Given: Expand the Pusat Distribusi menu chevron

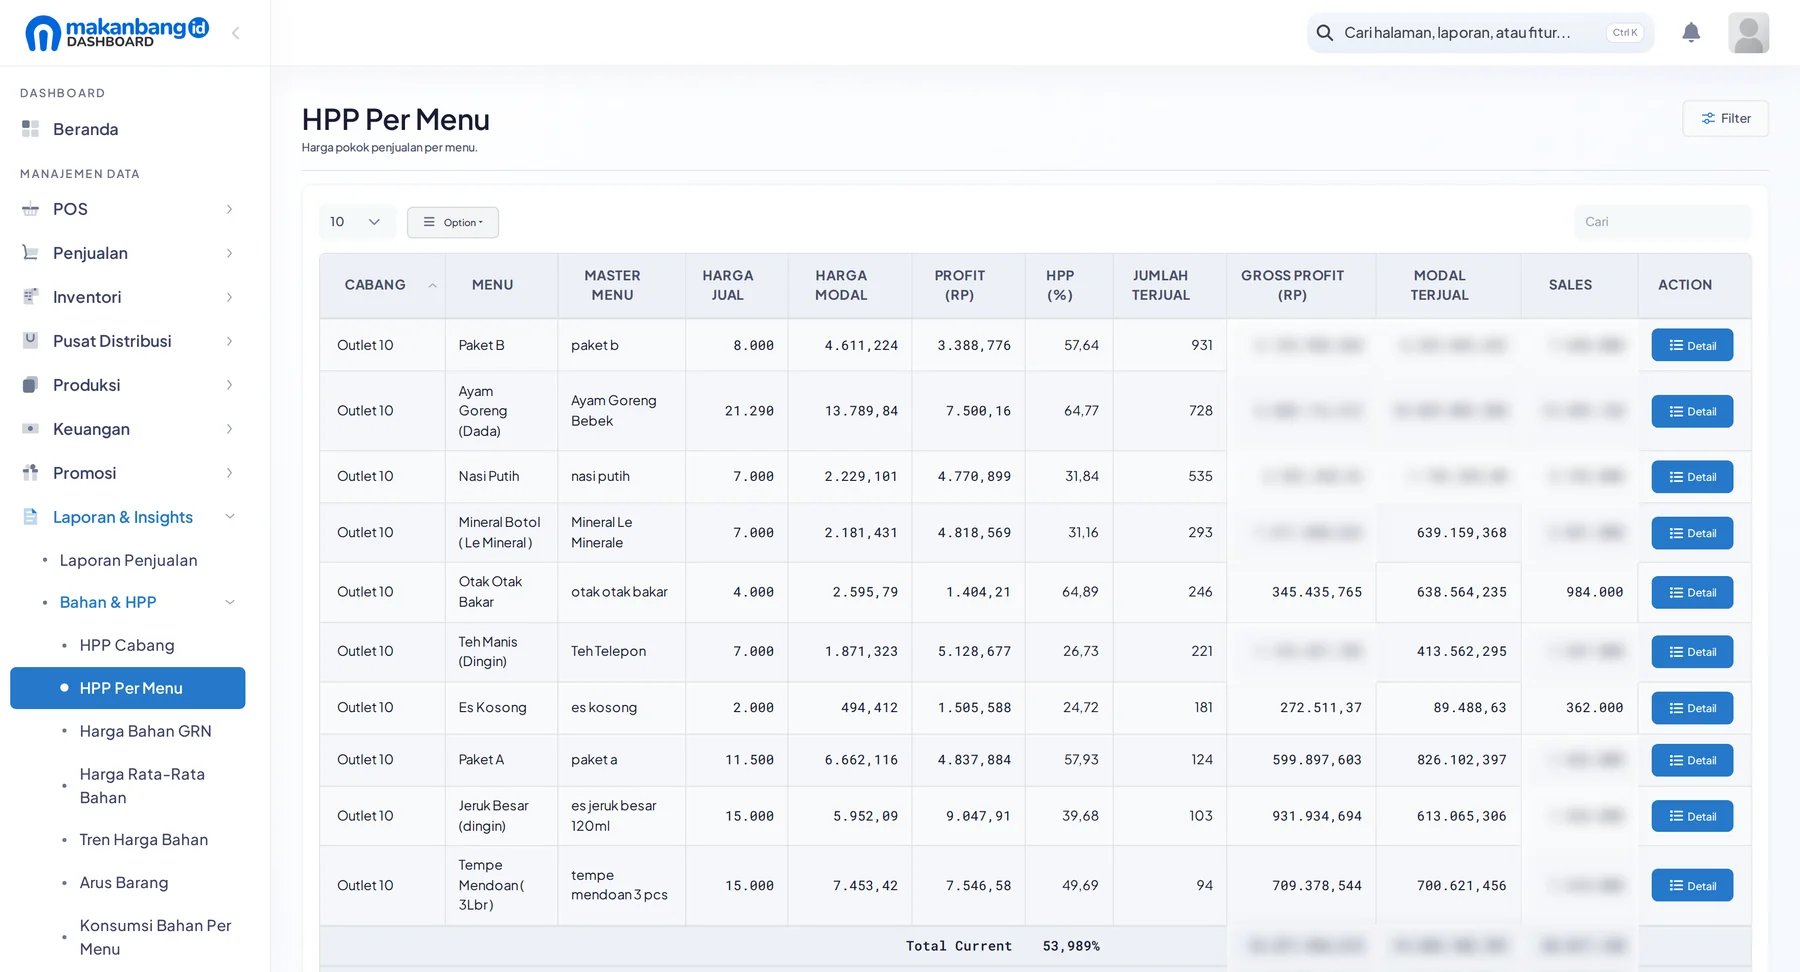Looking at the screenshot, I should coord(229,341).
